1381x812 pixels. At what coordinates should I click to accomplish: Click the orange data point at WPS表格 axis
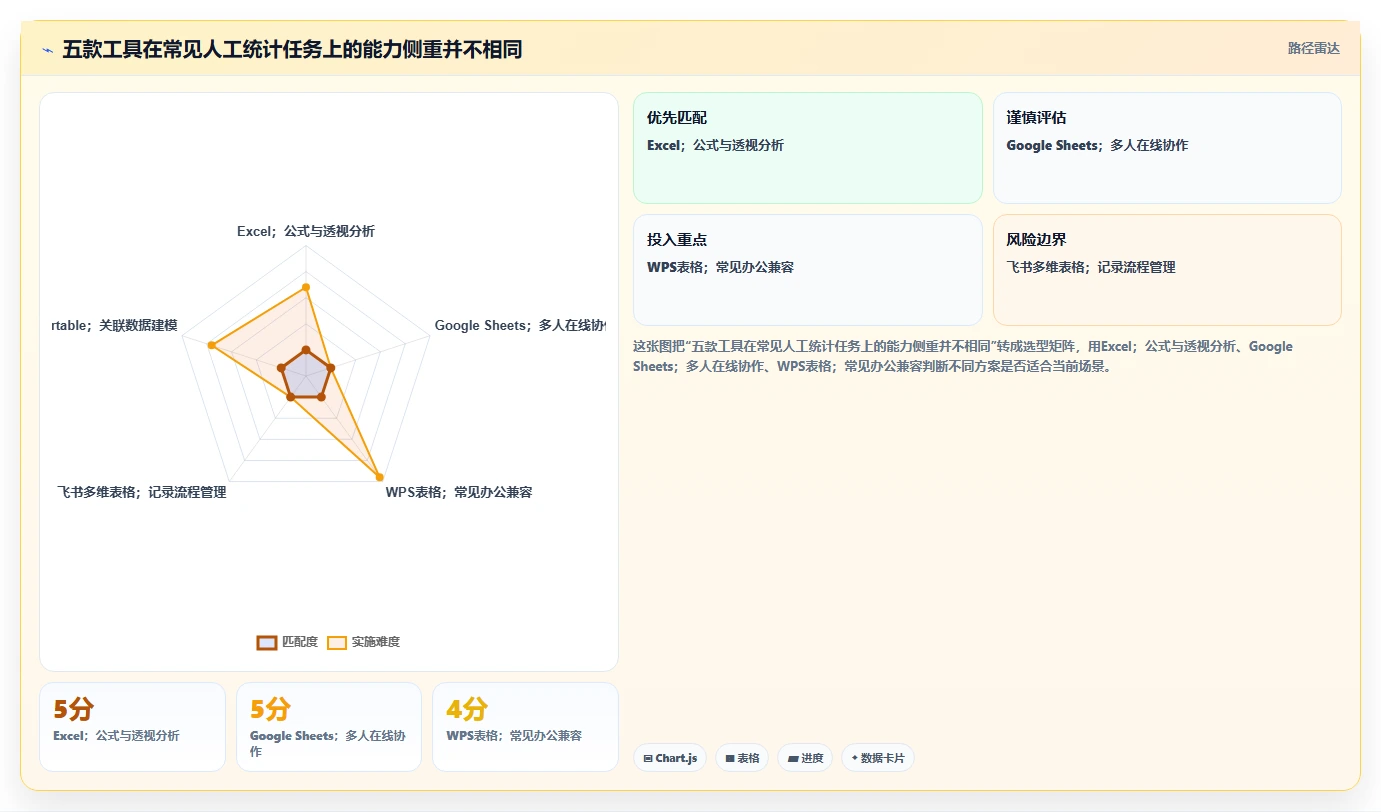379,476
